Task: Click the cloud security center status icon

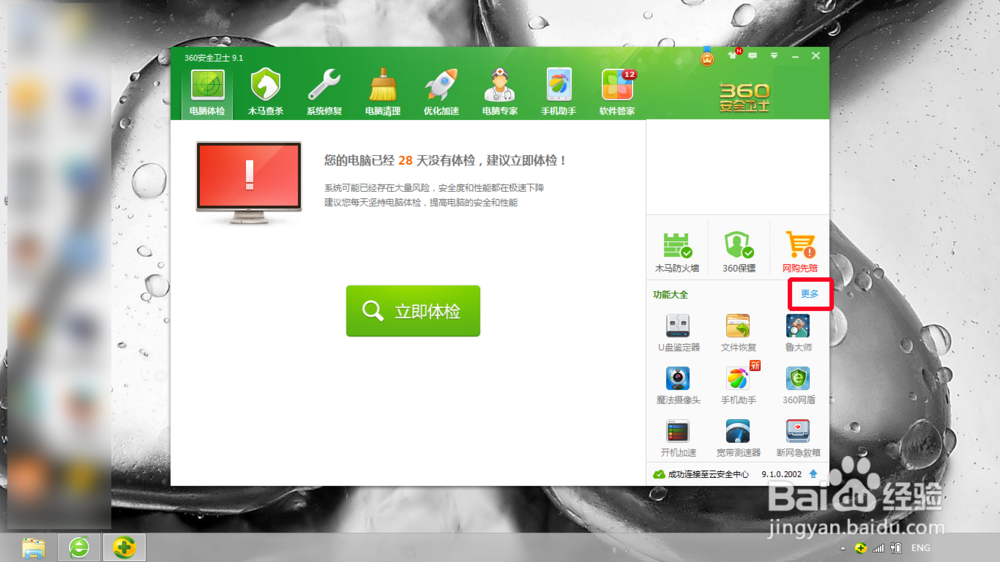Action: pyautogui.click(x=659, y=474)
